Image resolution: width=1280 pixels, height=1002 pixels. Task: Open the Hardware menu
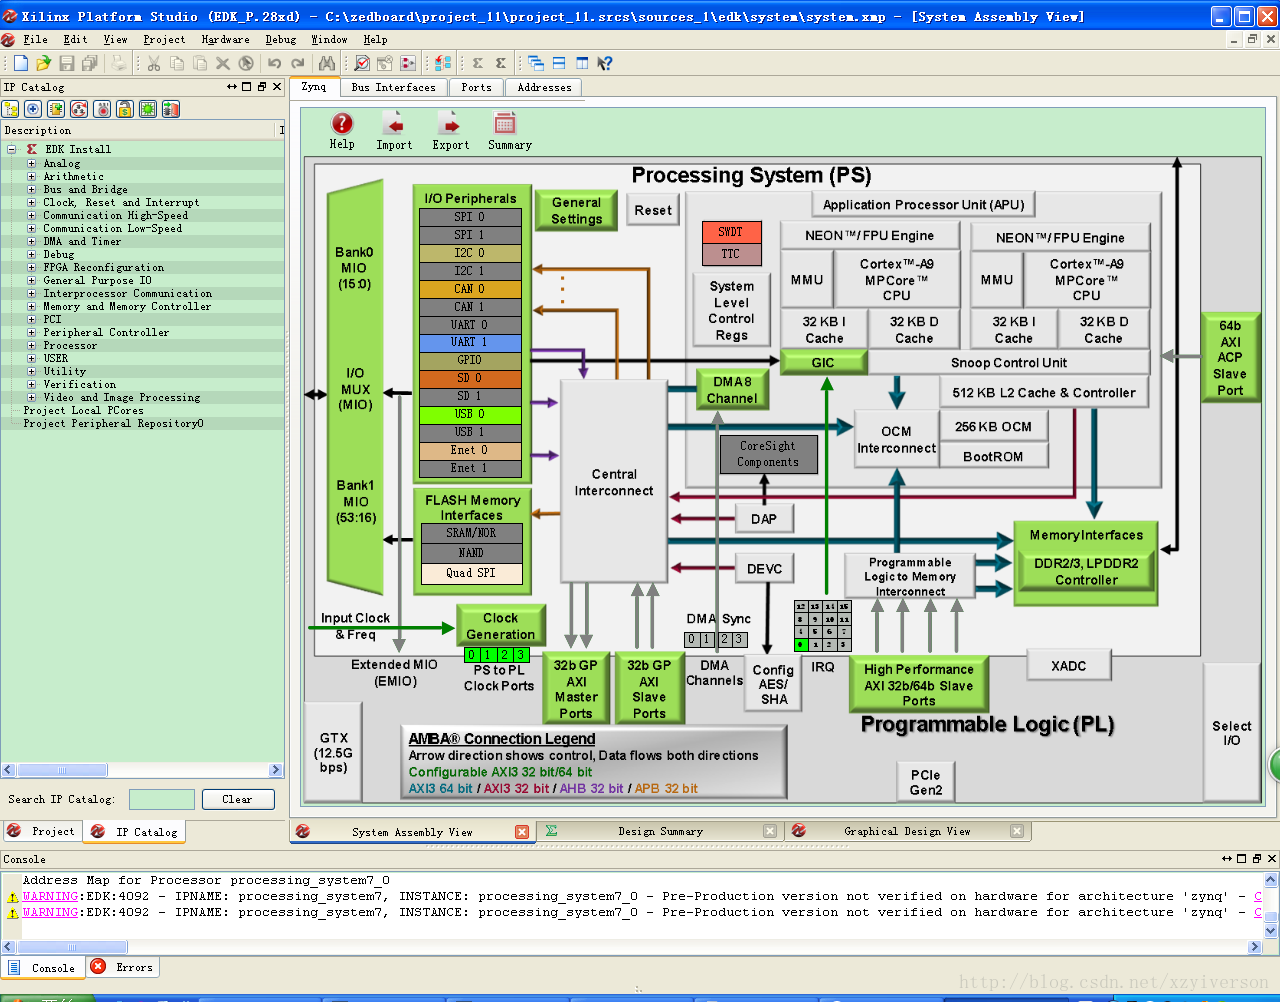[x=225, y=39]
